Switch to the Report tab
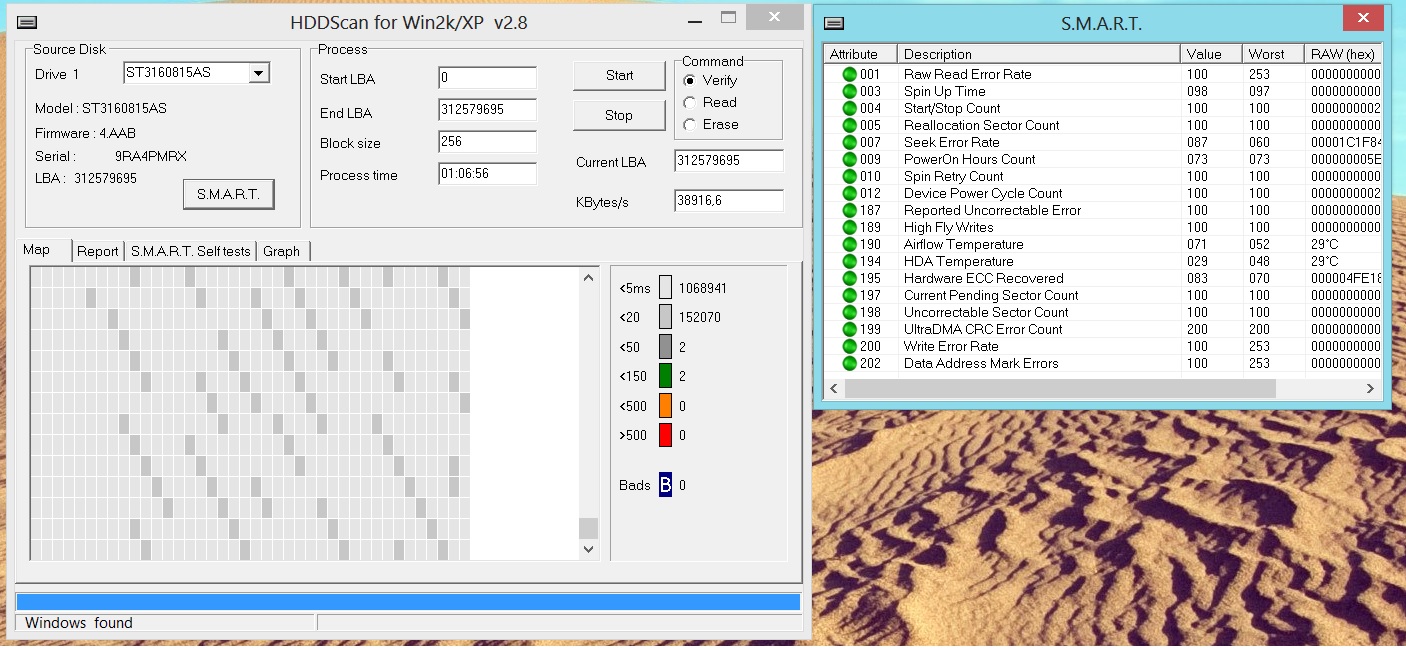This screenshot has width=1406, height=648. [x=98, y=251]
